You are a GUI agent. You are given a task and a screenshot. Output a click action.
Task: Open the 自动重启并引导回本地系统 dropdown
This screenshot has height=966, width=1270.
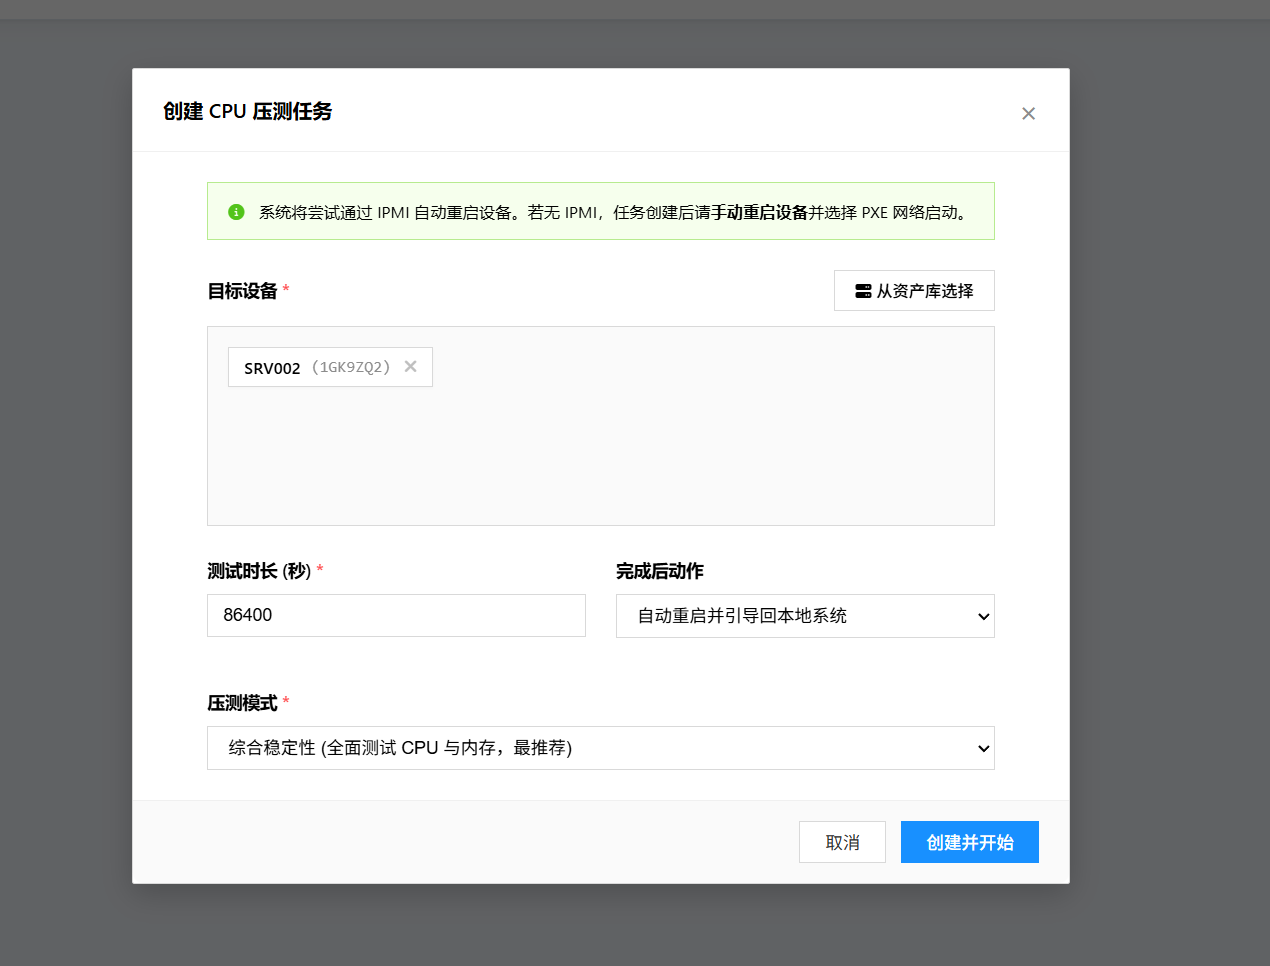click(790, 616)
